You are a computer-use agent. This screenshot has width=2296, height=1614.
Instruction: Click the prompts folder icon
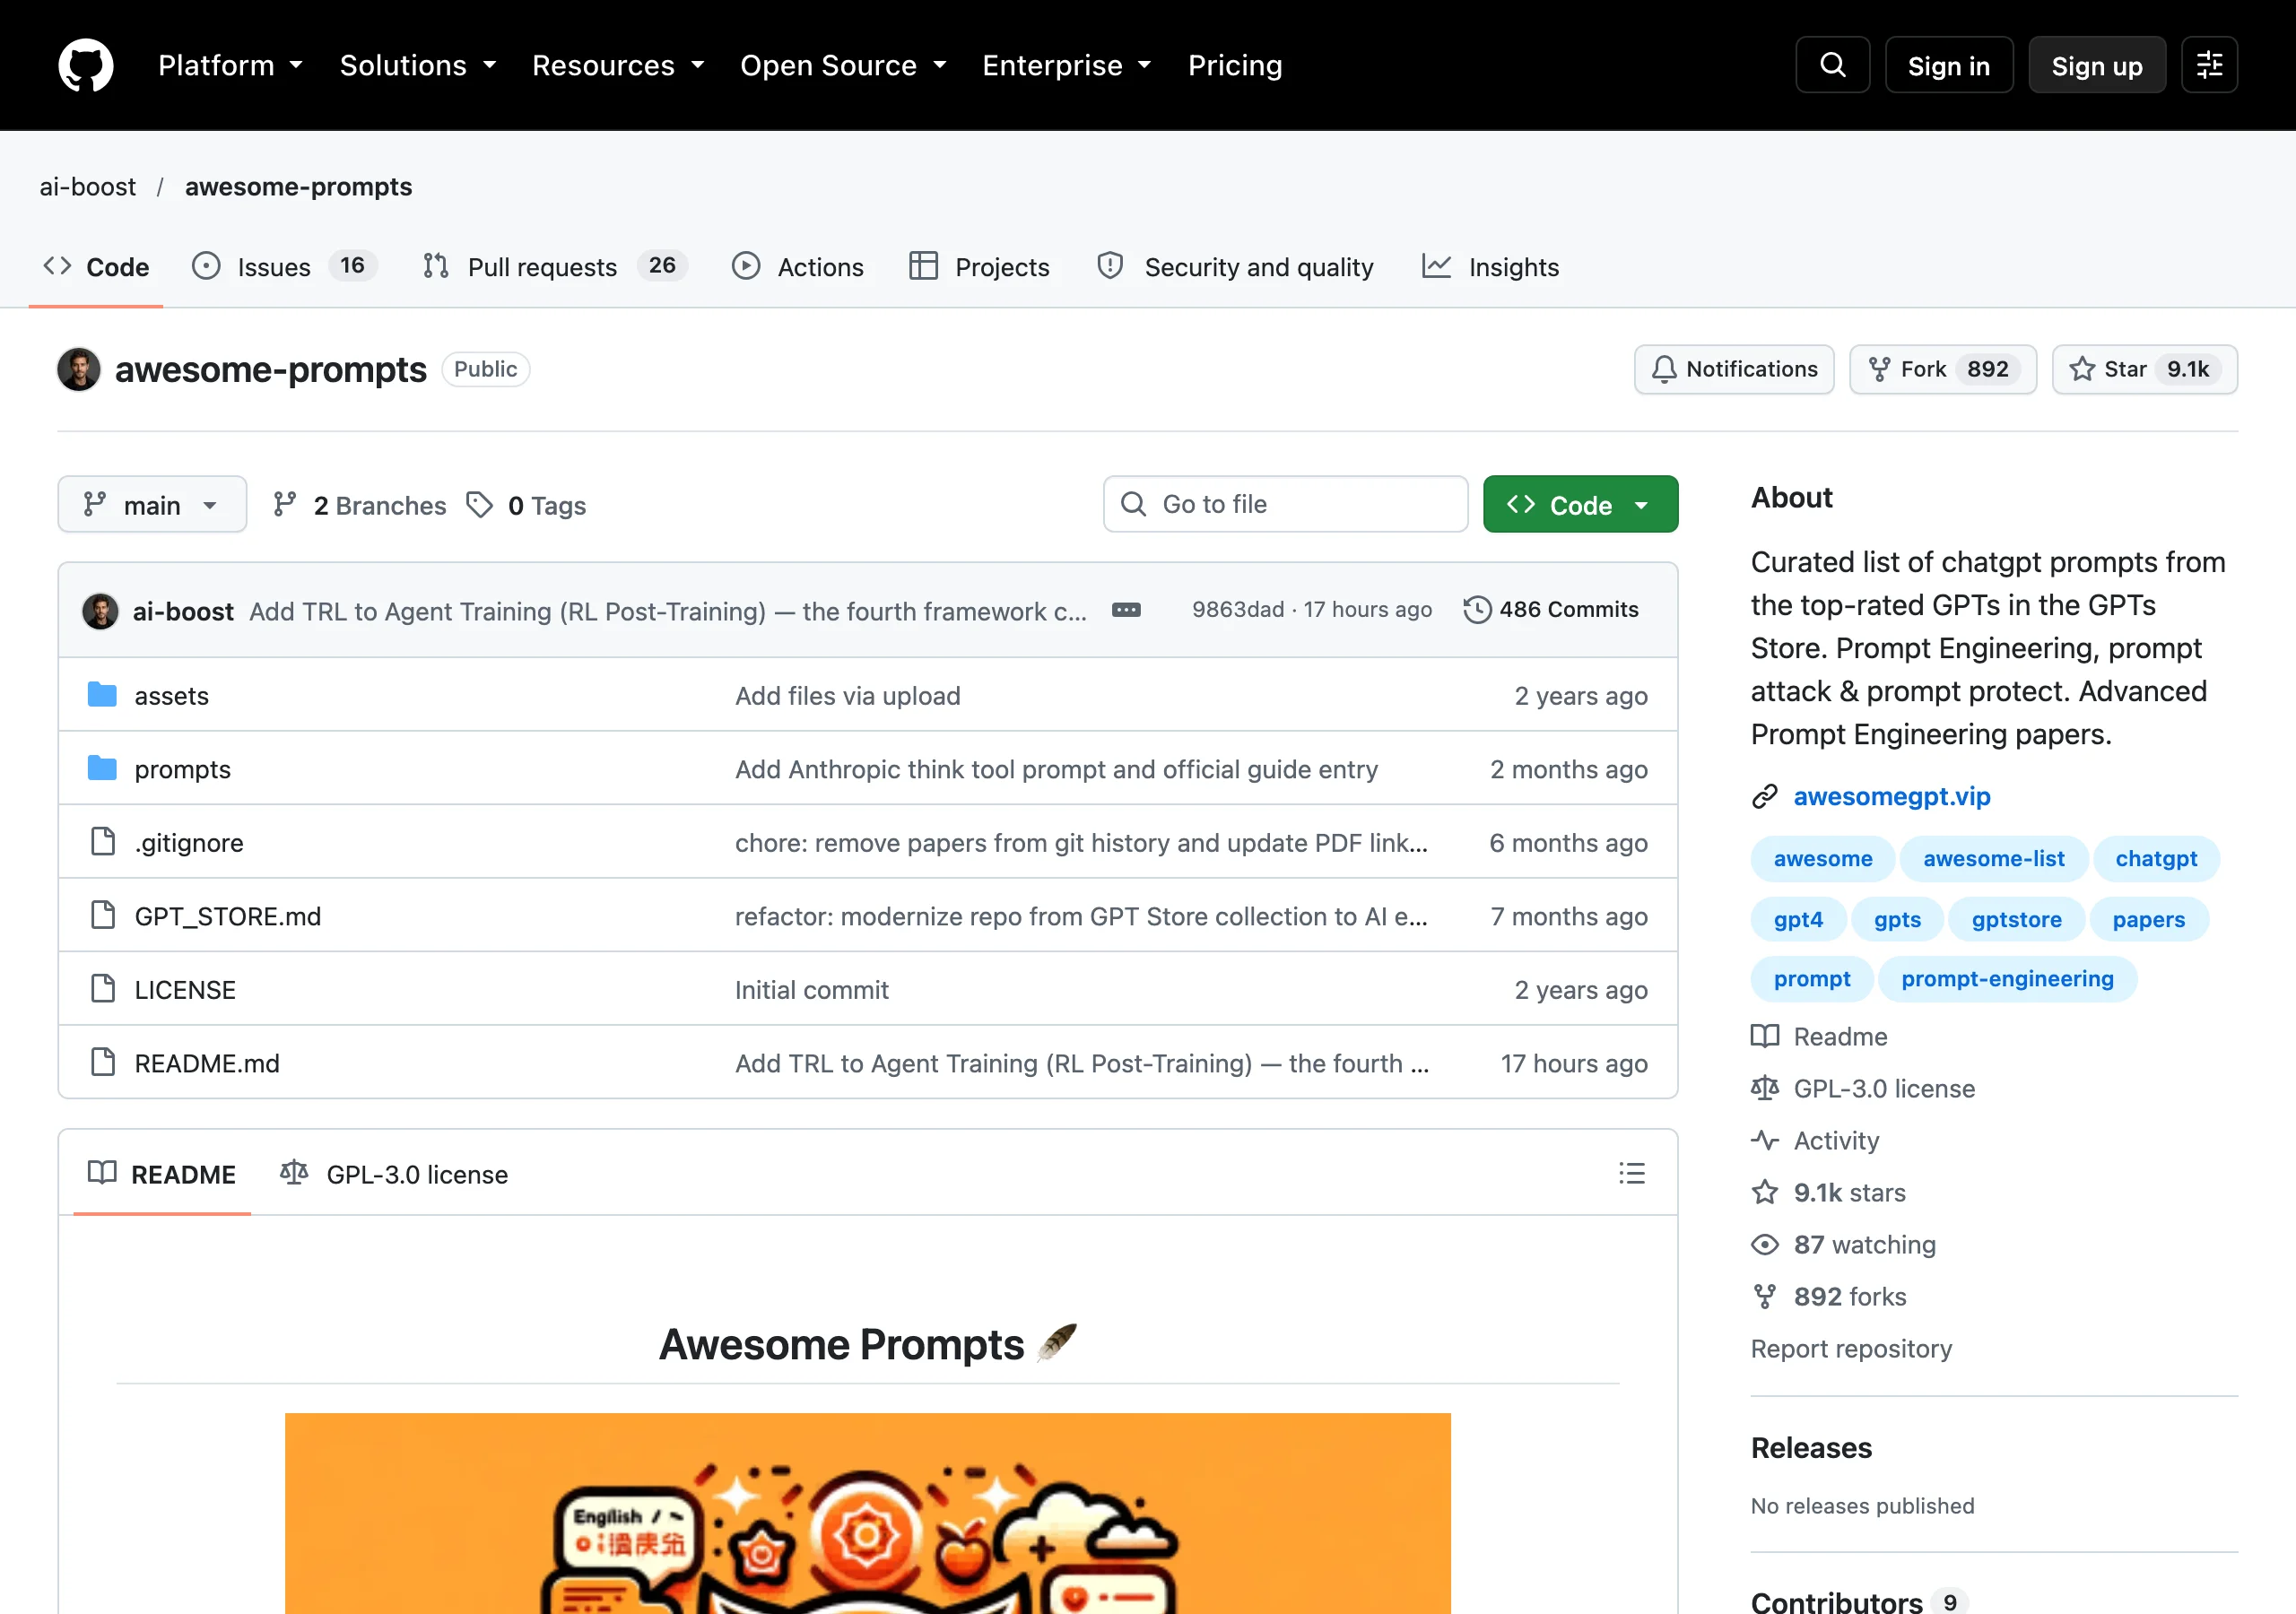click(102, 768)
